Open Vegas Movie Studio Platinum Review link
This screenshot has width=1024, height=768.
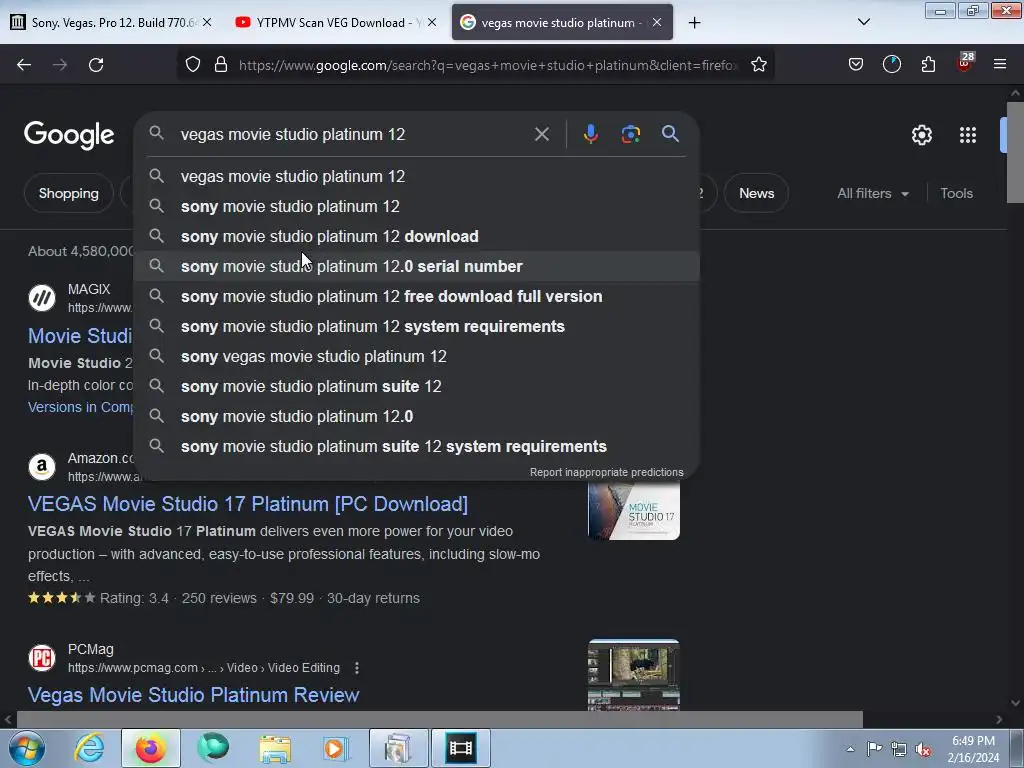193,695
